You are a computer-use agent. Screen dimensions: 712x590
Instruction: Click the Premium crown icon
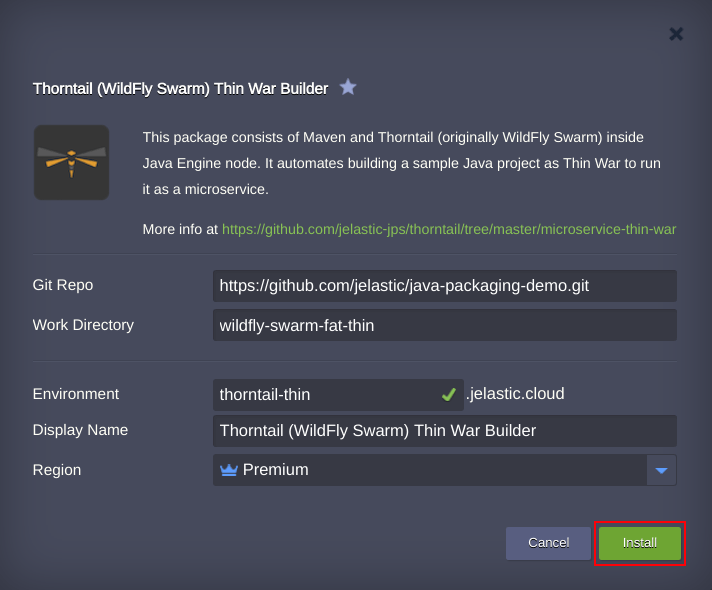click(x=229, y=470)
